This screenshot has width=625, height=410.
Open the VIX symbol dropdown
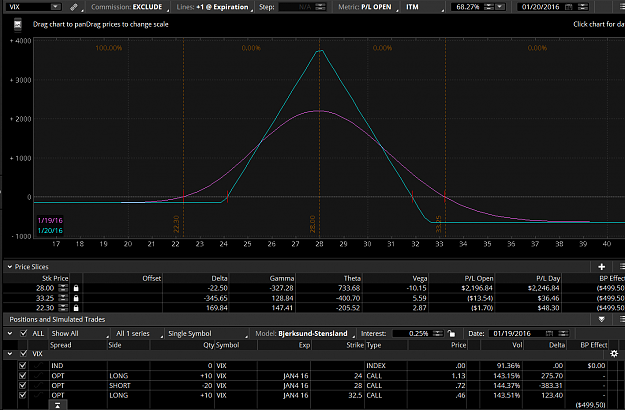[x=56, y=7]
